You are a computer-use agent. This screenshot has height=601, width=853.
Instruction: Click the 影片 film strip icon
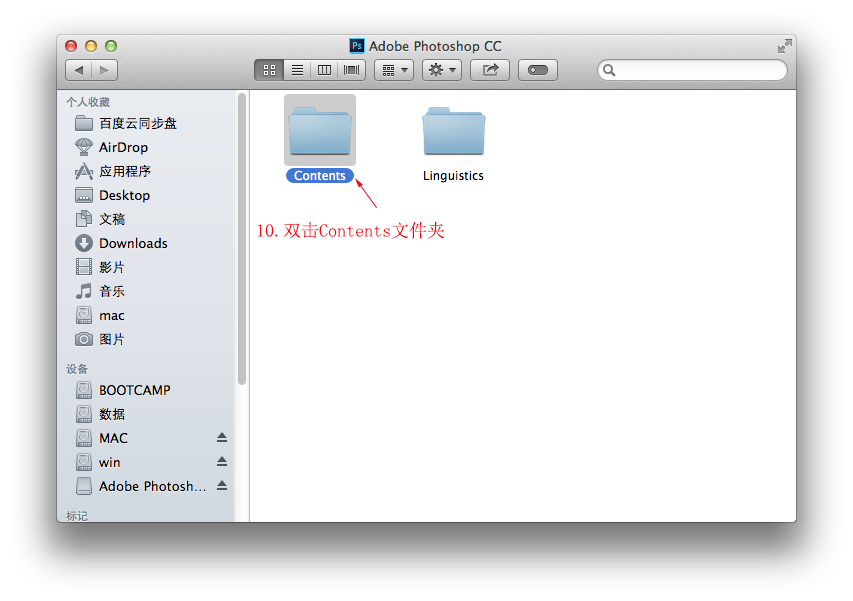pyautogui.click(x=84, y=267)
